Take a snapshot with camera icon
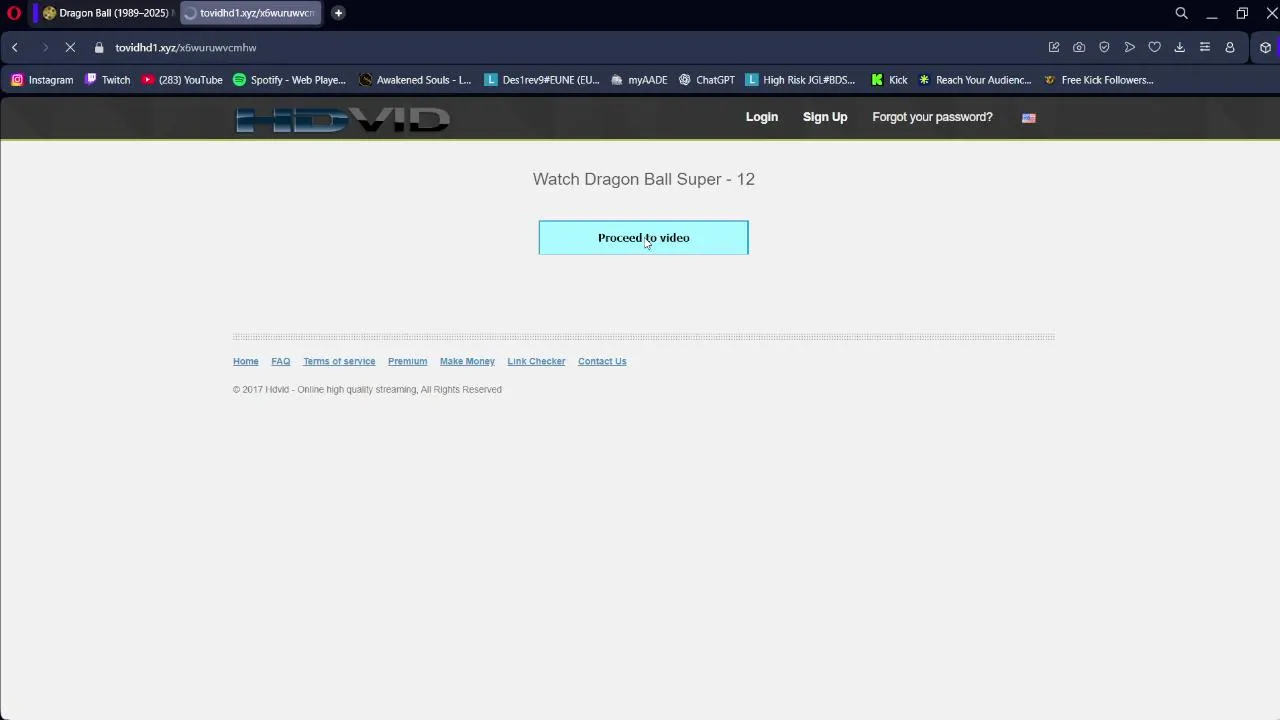The image size is (1280, 720). (1079, 47)
